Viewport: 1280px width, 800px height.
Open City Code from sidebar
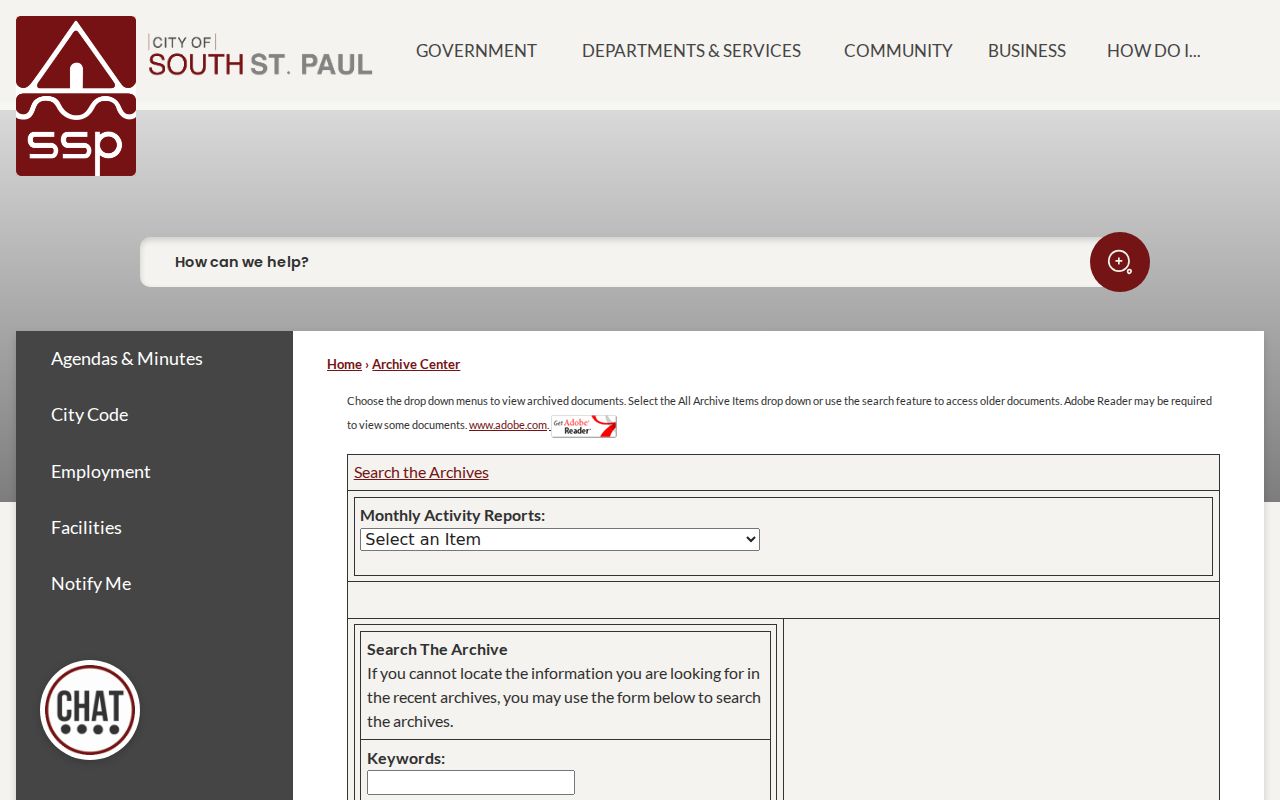[89, 415]
